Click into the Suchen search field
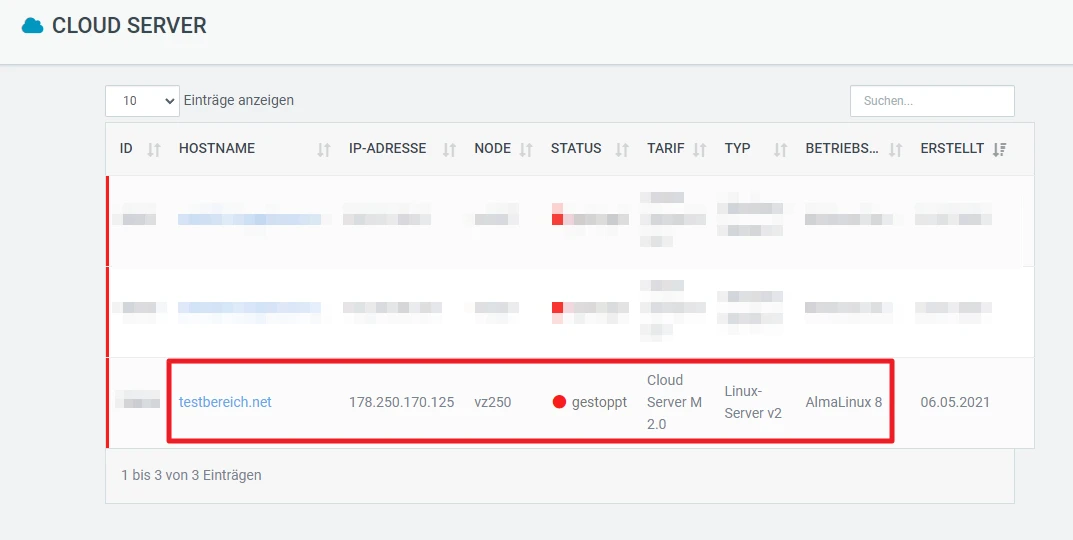The image size is (1073, 540). point(931,101)
